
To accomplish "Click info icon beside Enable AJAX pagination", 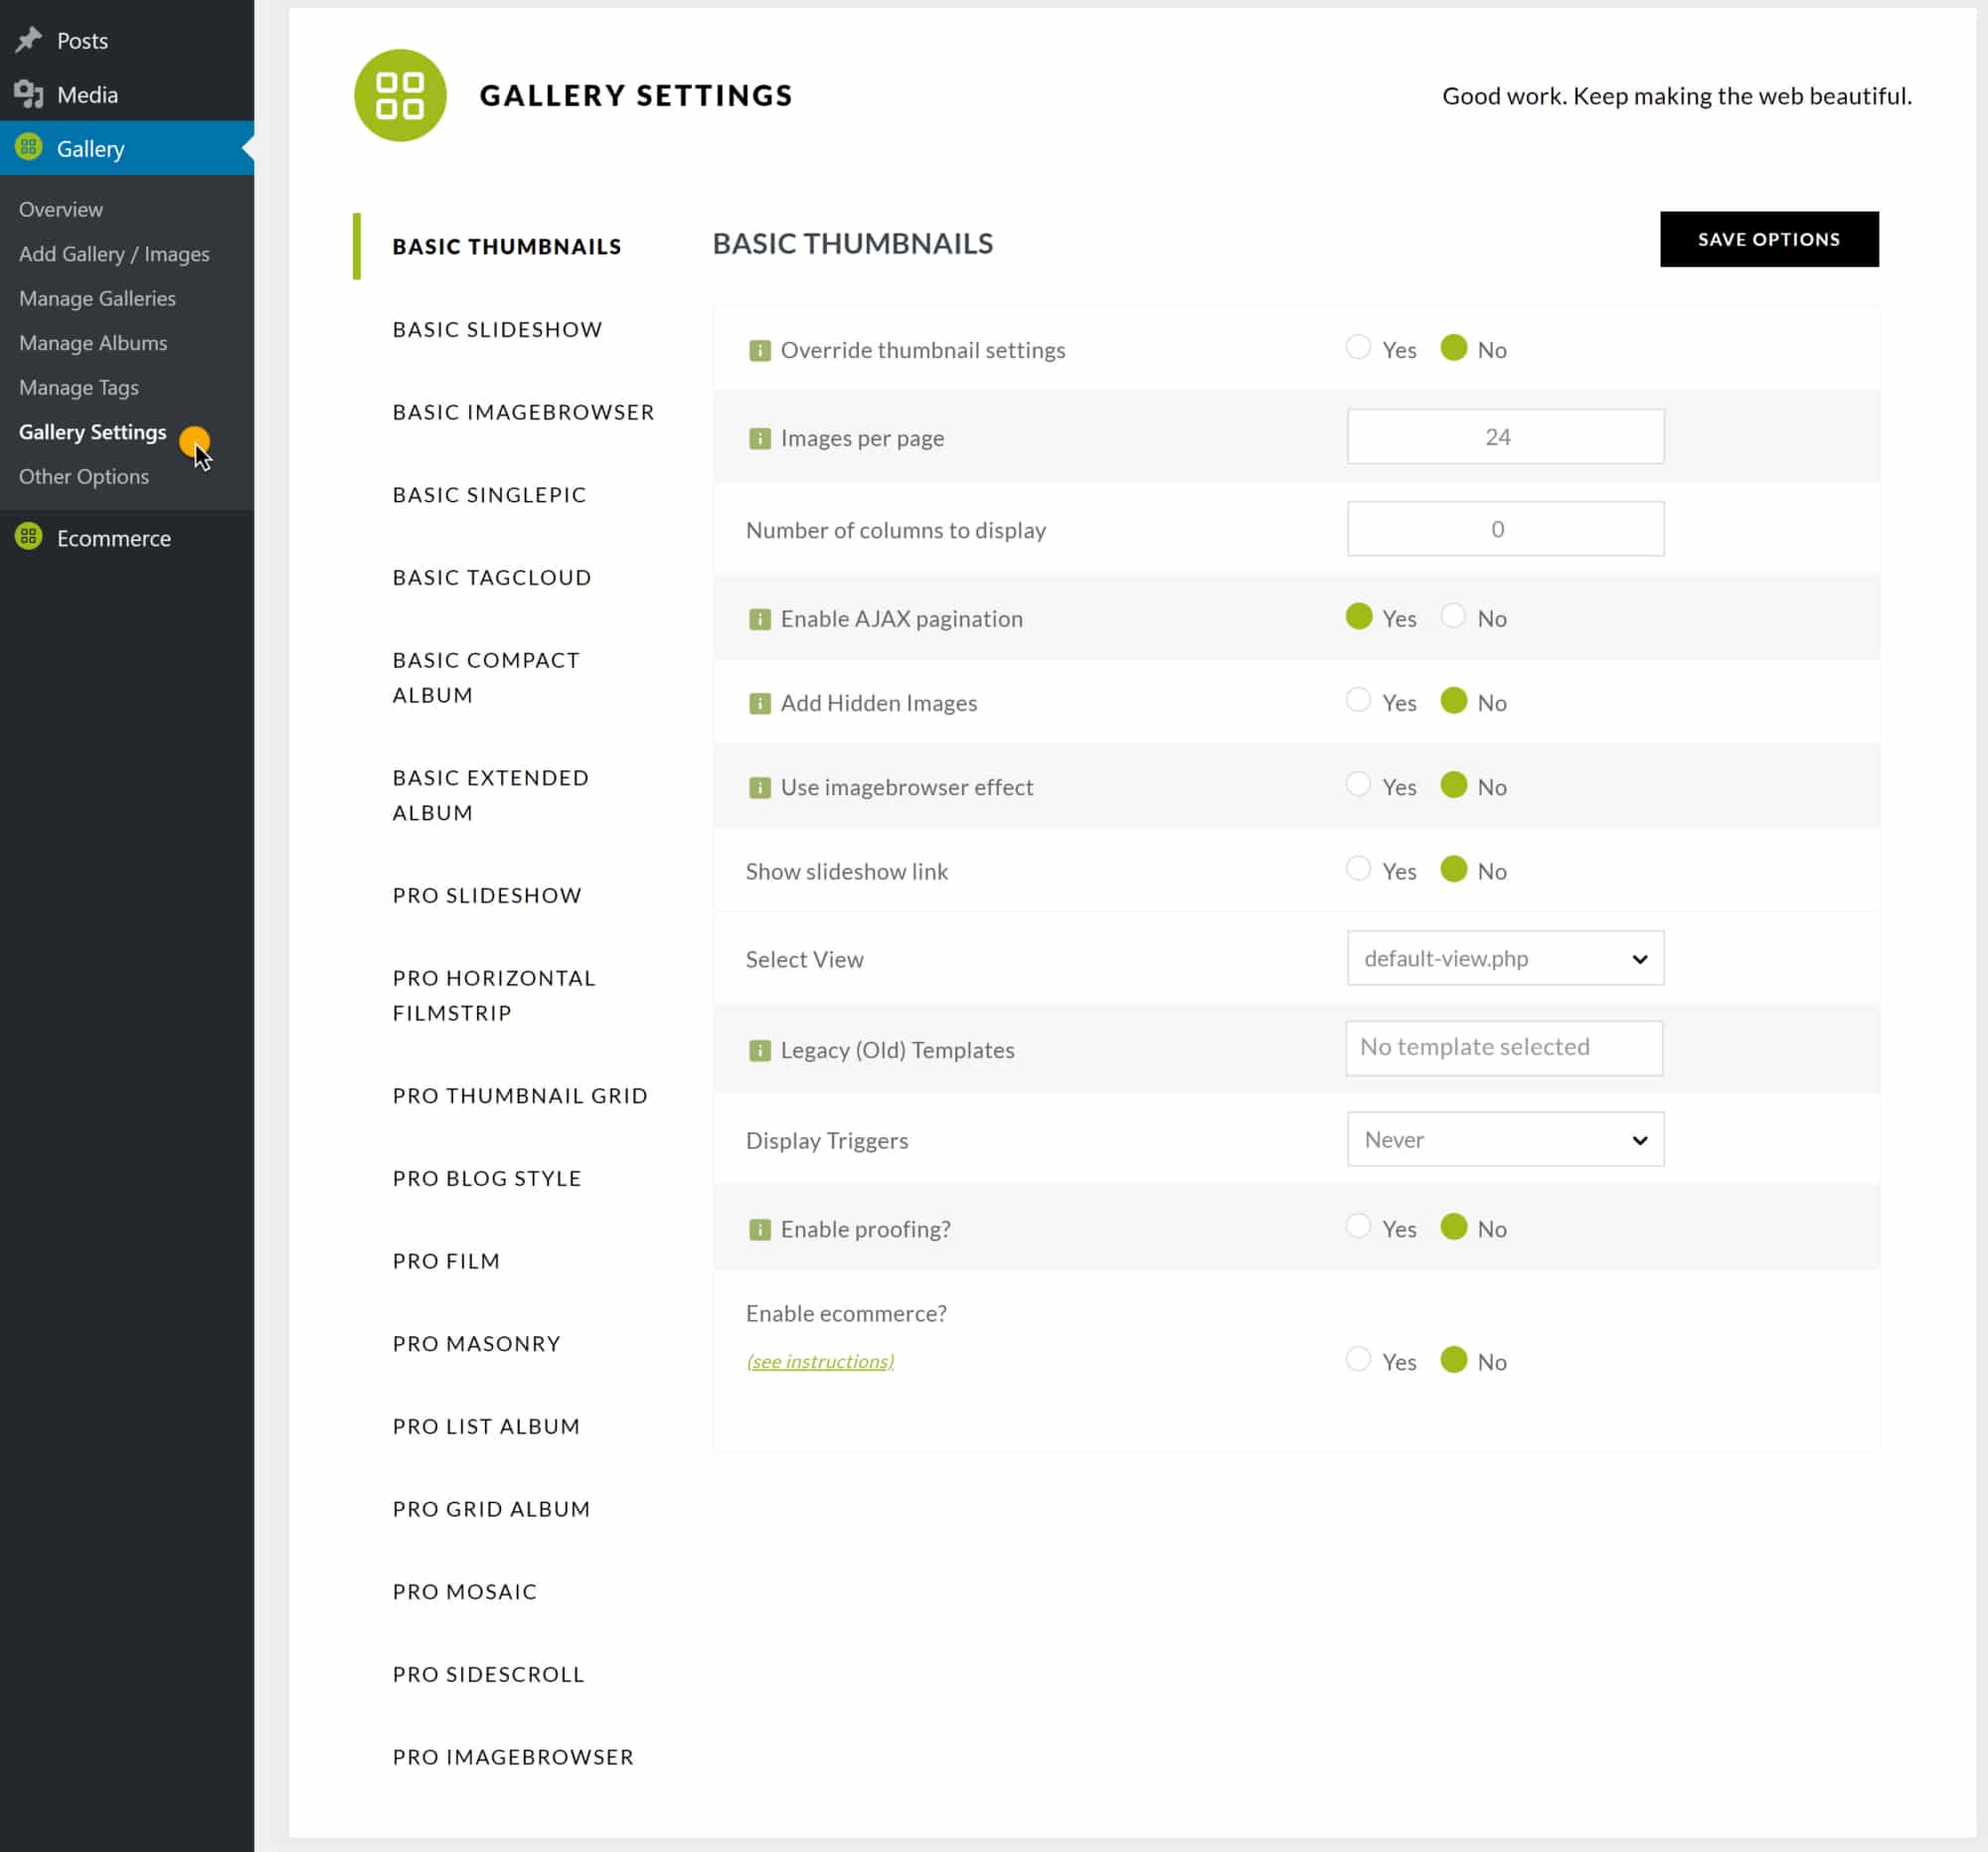I will 759,619.
